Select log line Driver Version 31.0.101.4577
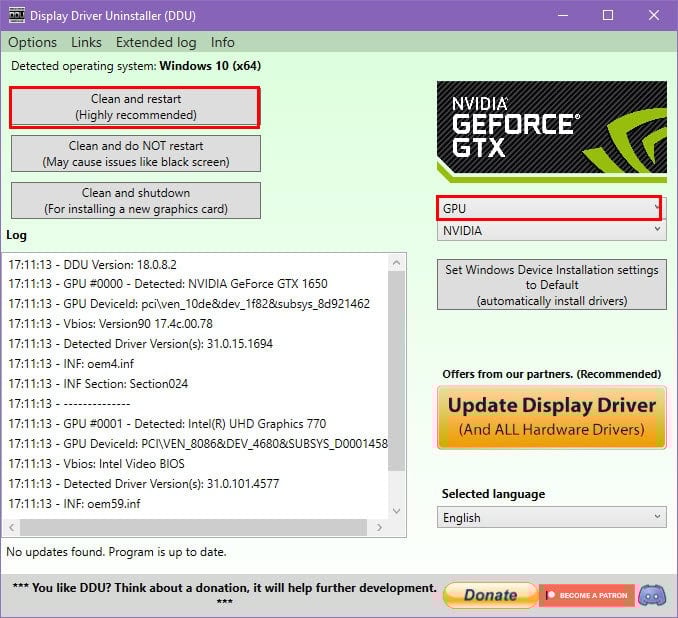 pos(144,483)
